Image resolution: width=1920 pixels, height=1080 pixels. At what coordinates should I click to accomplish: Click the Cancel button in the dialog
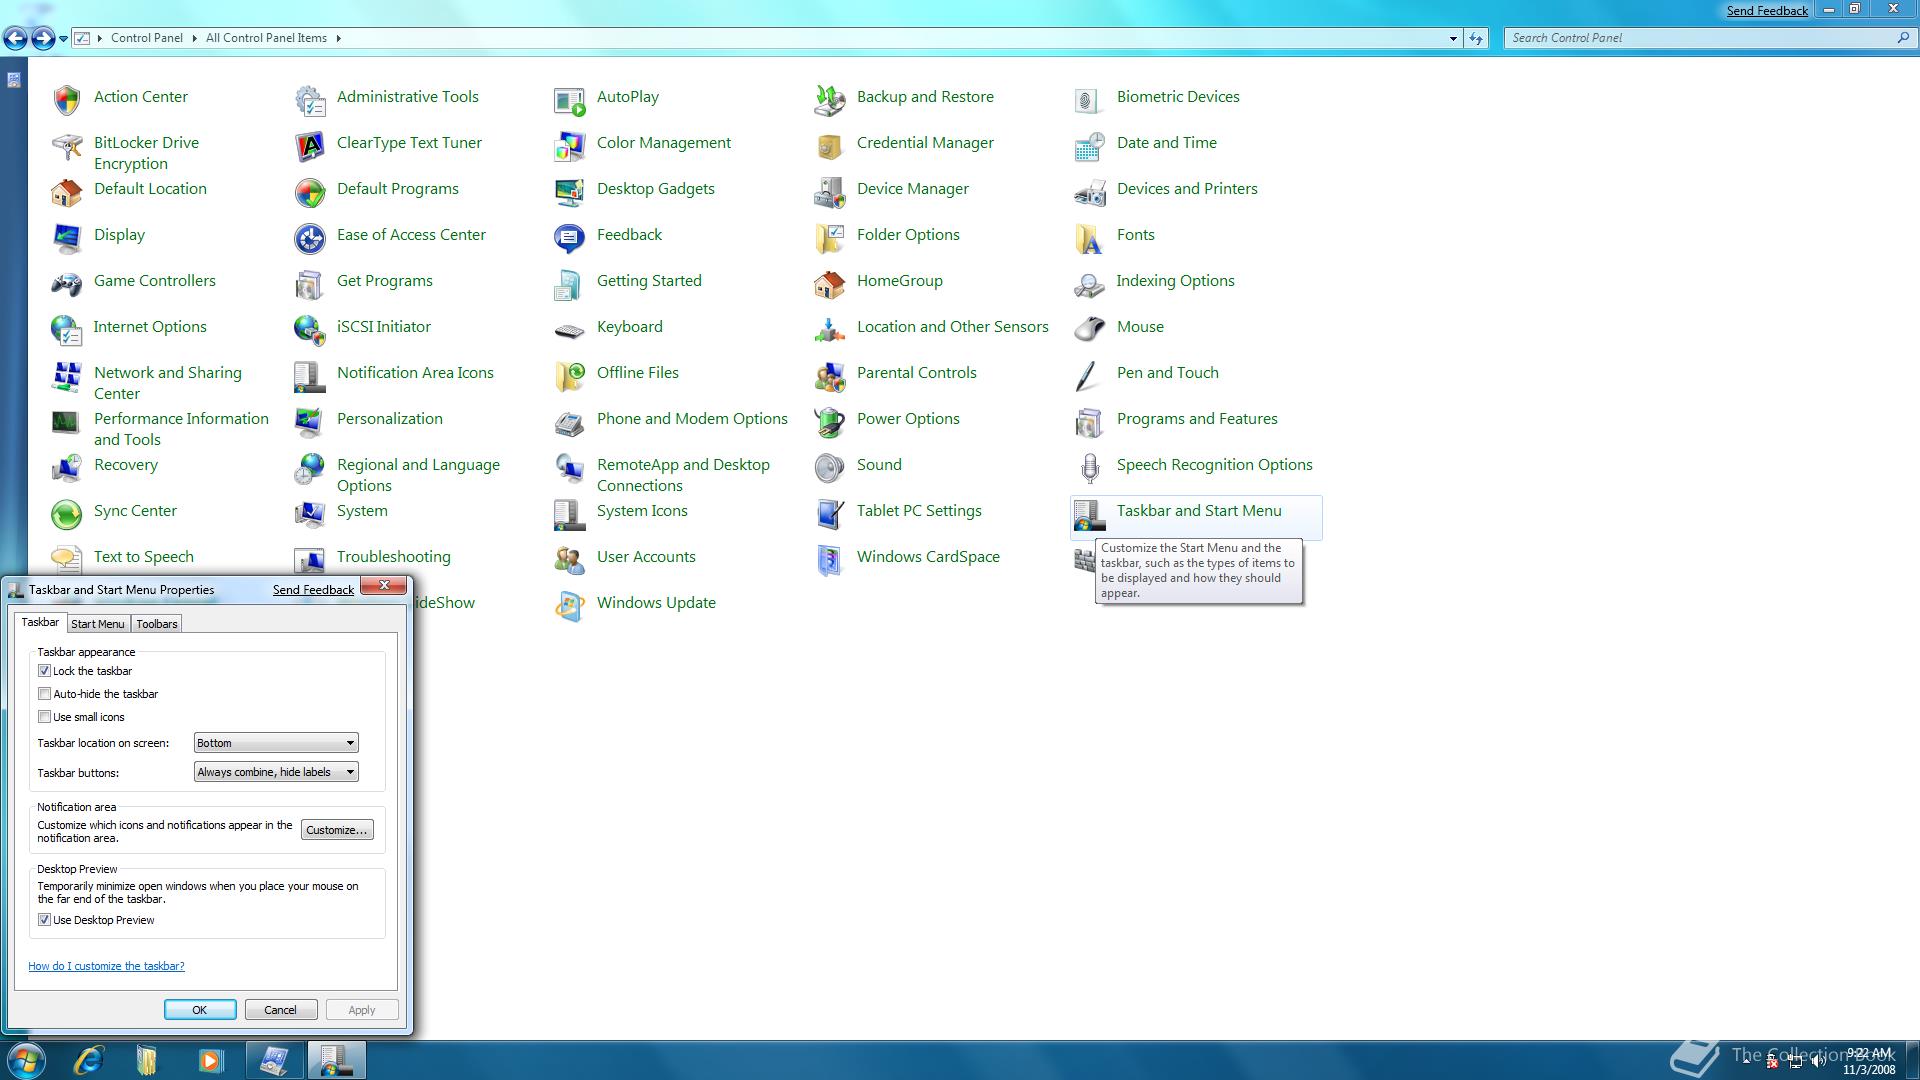pos(281,1010)
